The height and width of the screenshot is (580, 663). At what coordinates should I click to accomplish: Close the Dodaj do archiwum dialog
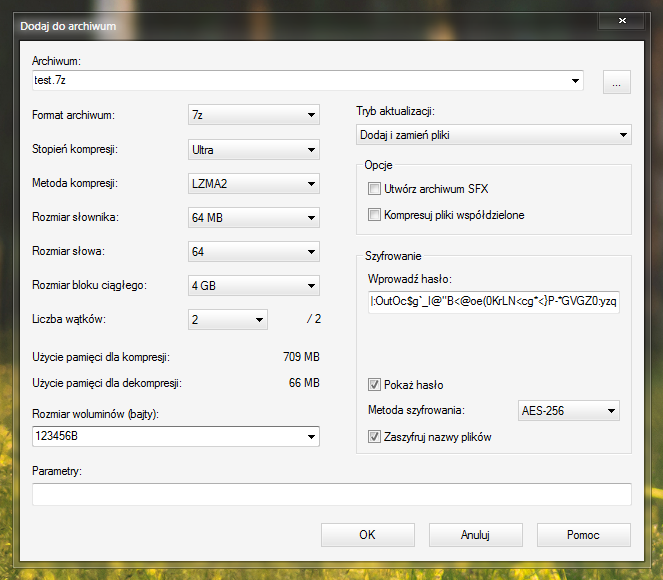coord(622,20)
